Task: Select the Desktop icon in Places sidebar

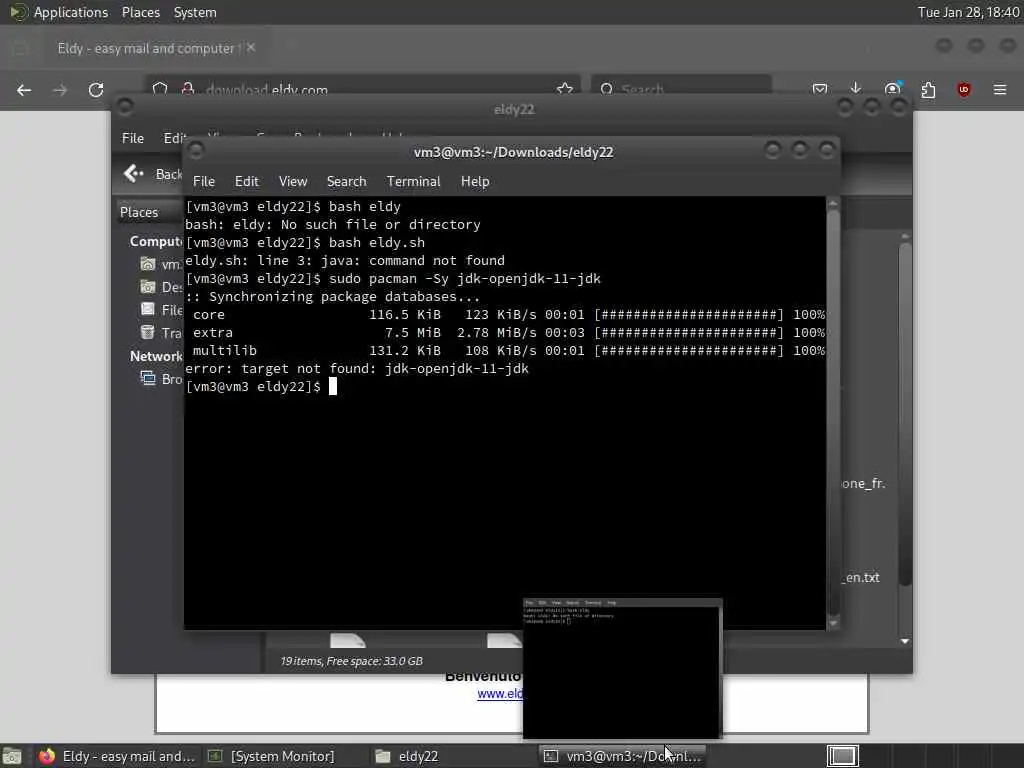Action: (x=148, y=287)
